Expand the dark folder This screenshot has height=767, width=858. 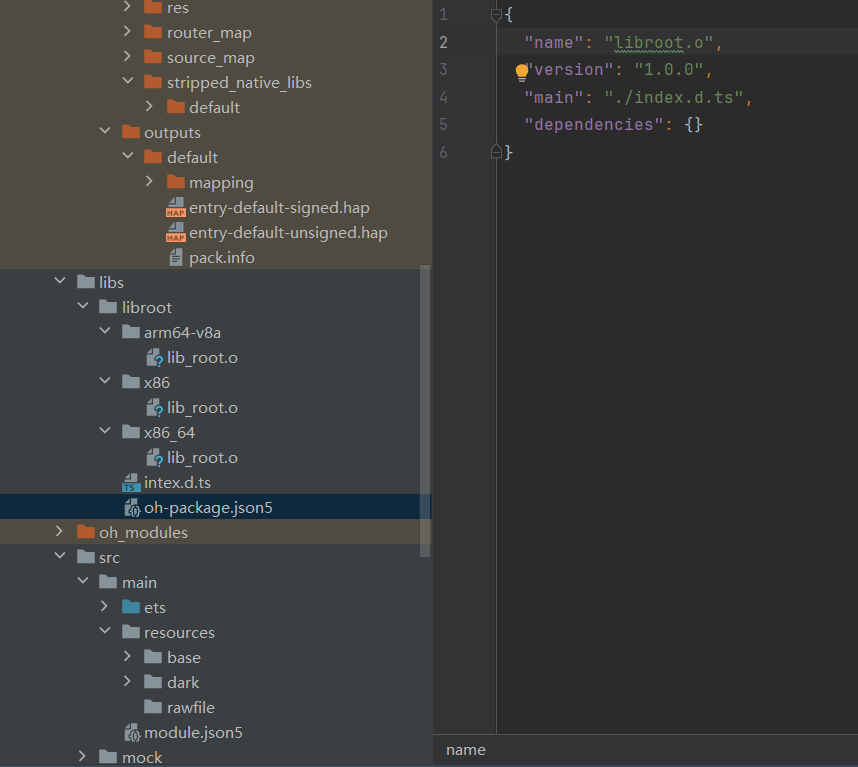pyautogui.click(x=127, y=681)
